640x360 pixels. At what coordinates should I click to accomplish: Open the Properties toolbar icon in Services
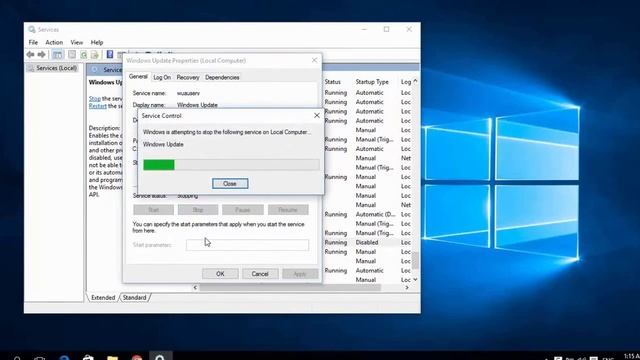(x=72, y=54)
